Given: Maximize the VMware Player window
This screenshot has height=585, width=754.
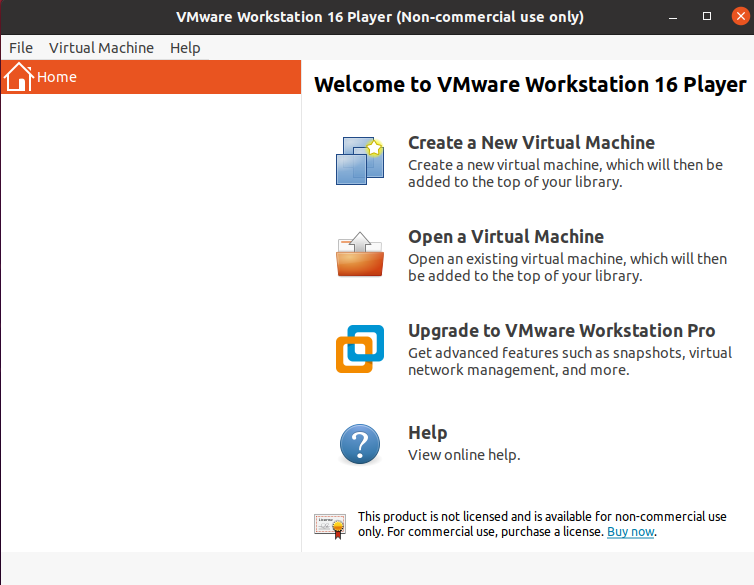Looking at the screenshot, I should coord(706,16).
